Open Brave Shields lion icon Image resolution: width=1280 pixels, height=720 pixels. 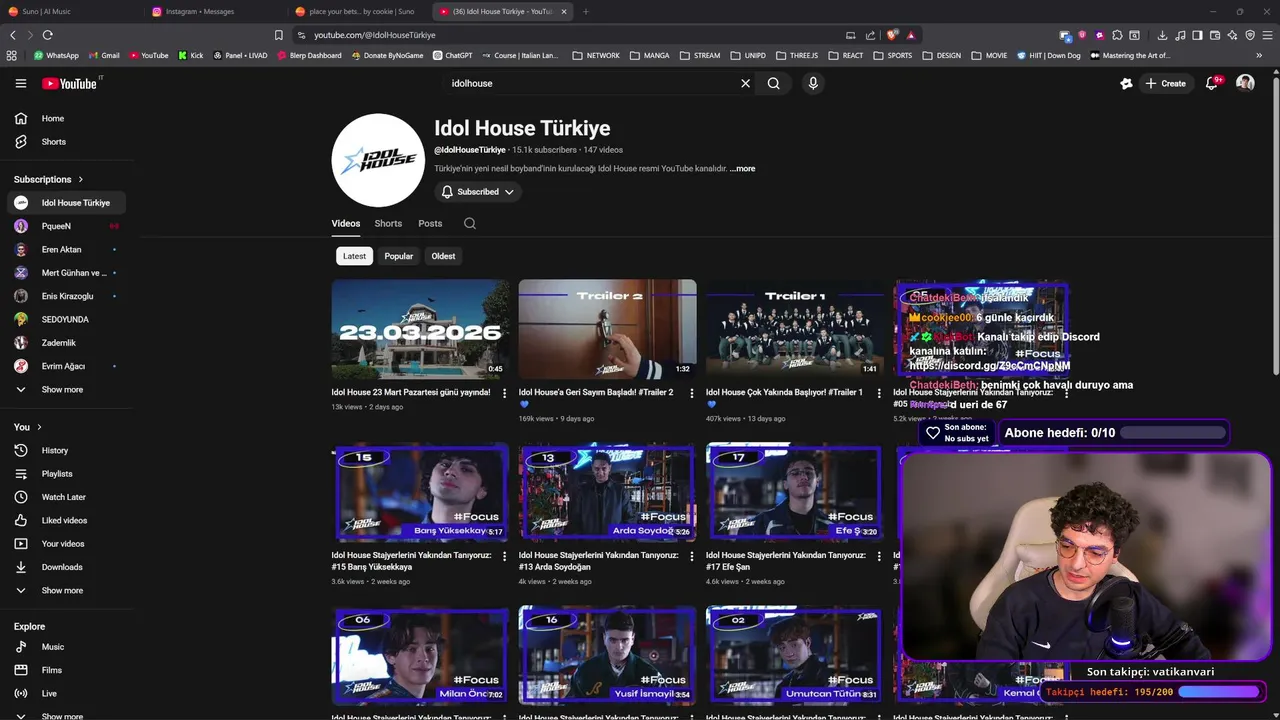click(892, 35)
